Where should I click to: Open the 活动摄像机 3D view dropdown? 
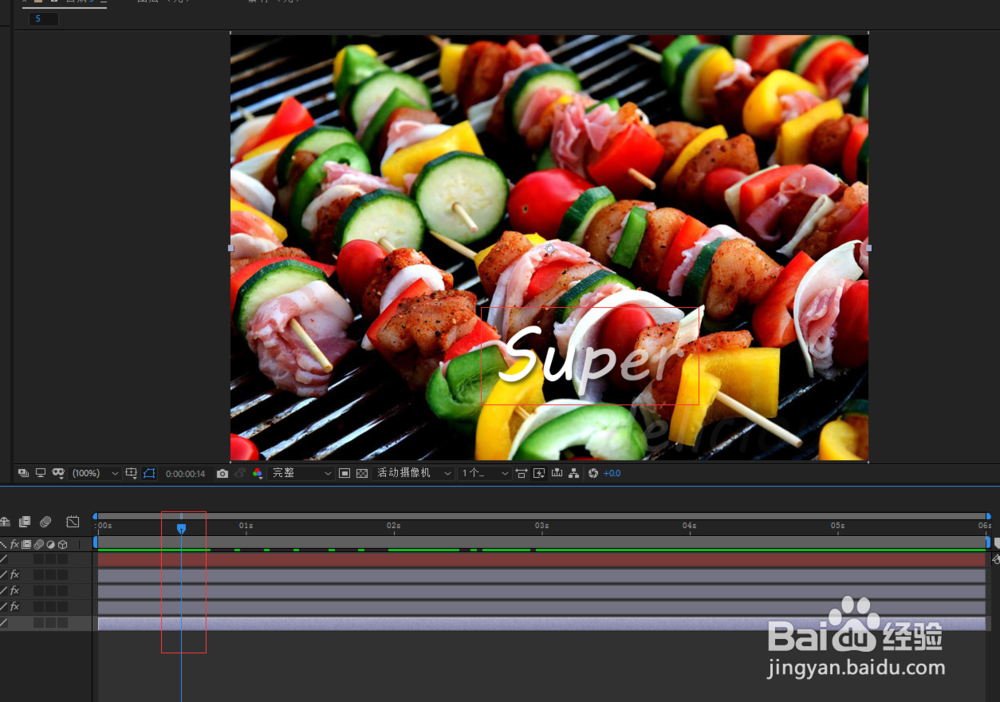tap(413, 473)
